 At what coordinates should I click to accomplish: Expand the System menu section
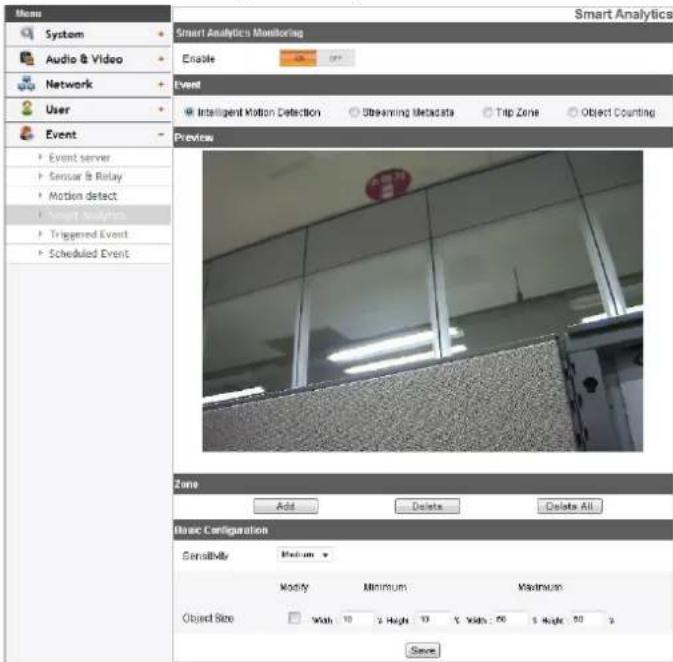click(x=161, y=34)
